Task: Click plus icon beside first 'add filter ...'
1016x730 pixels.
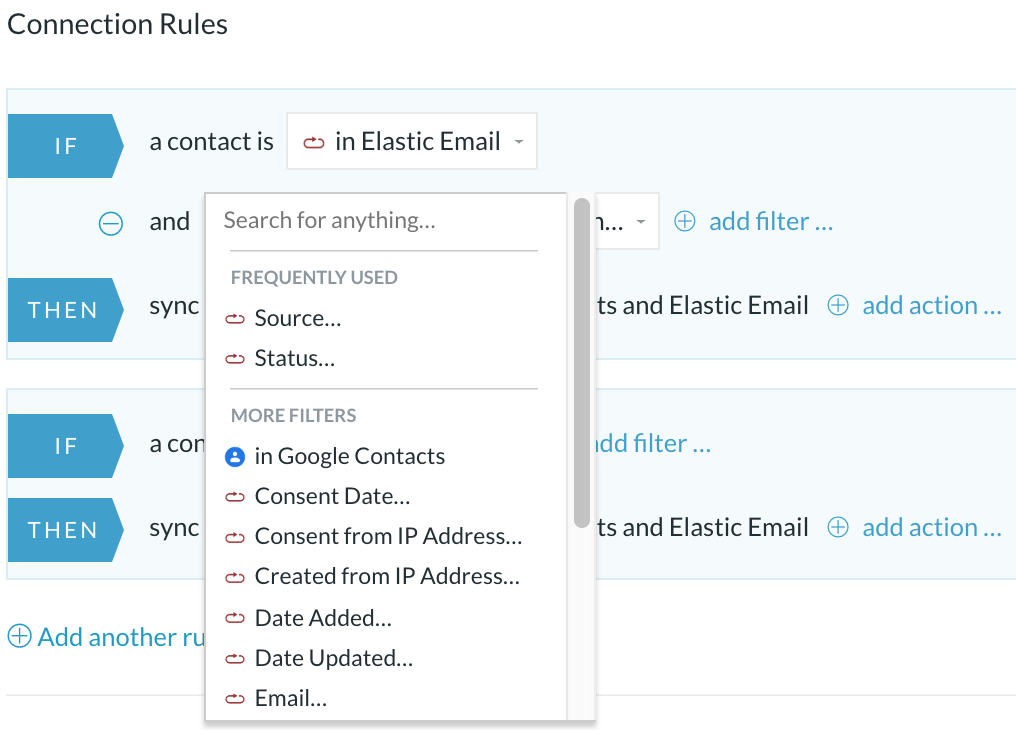Action: [685, 222]
